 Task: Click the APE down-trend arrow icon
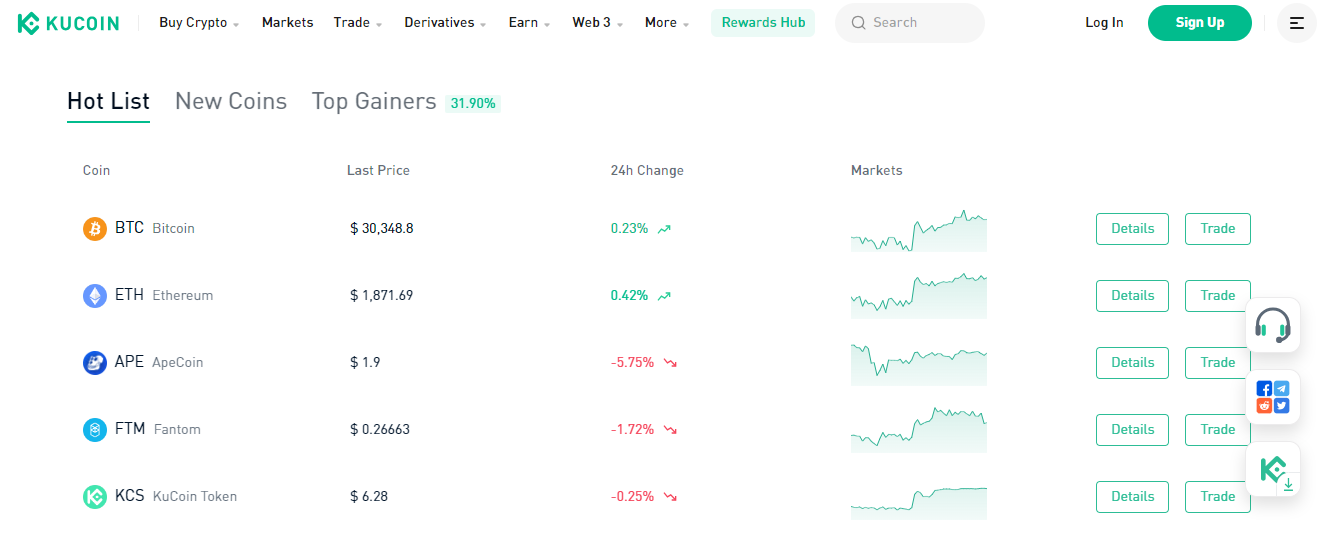coord(670,363)
